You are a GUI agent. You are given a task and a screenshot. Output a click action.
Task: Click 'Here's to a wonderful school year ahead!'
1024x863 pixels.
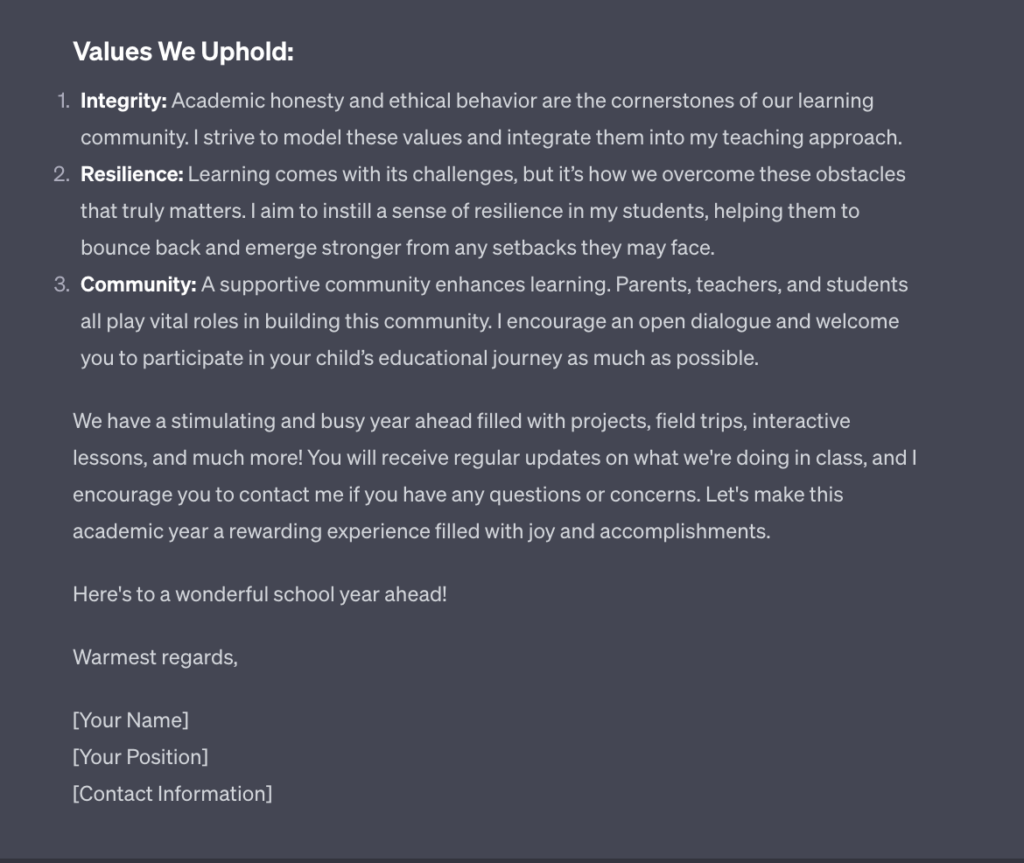pos(260,594)
